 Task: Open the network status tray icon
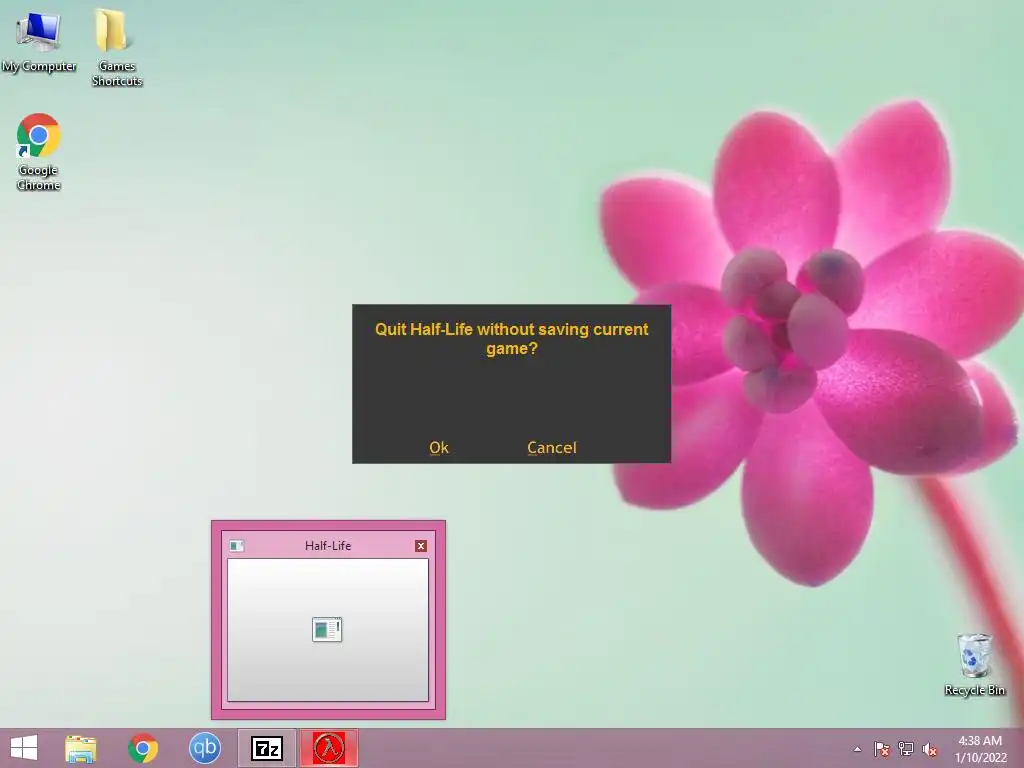click(906, 749)
